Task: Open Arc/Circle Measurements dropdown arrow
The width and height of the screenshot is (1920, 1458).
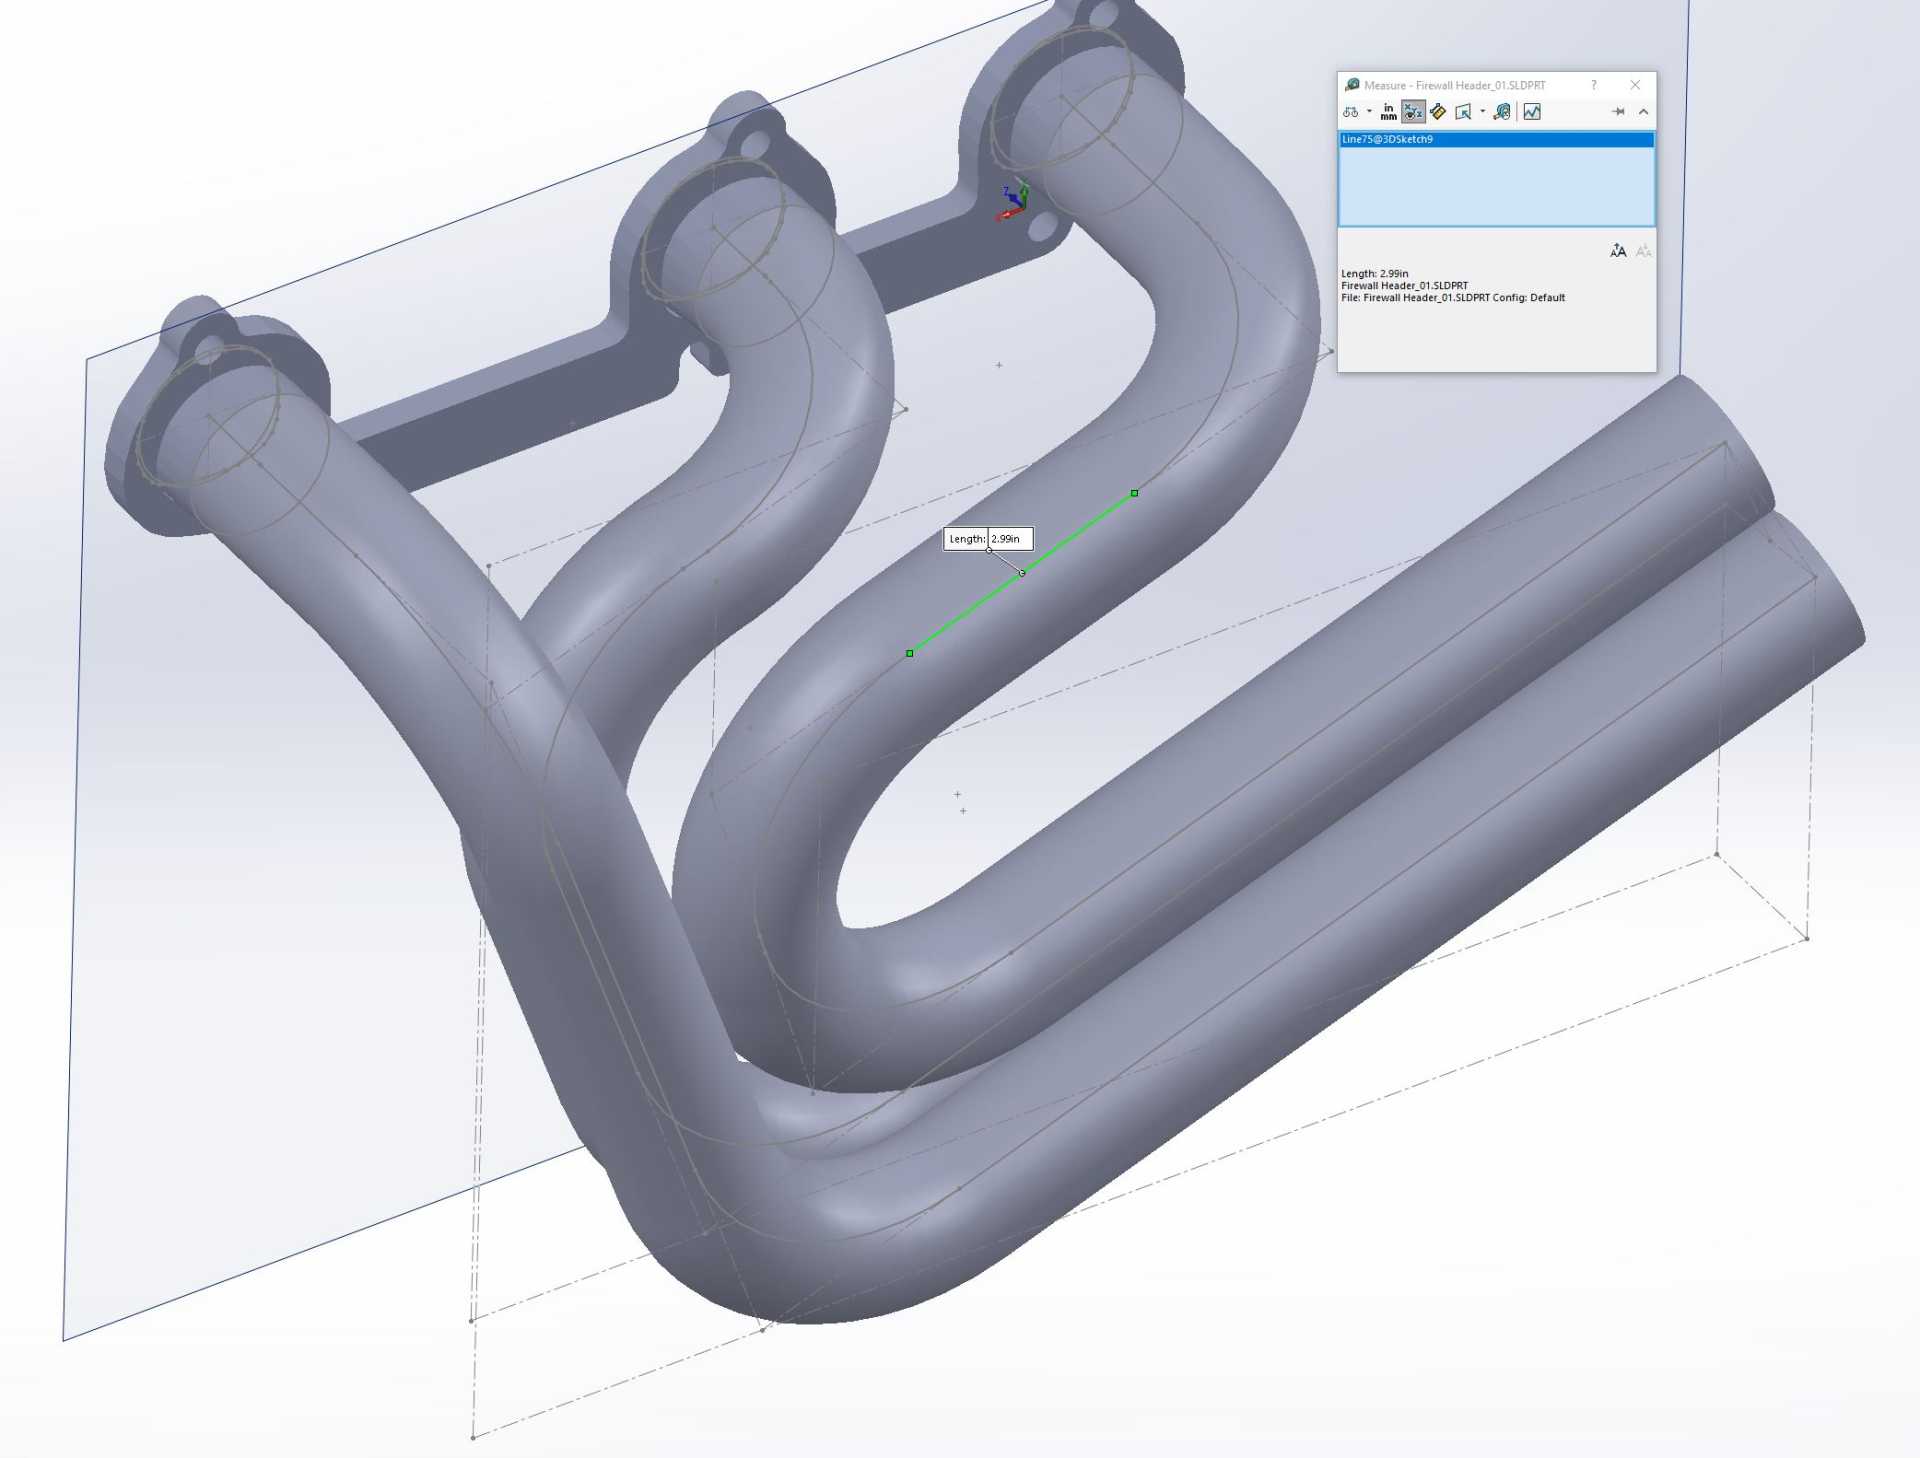Action: point(1369,112)
